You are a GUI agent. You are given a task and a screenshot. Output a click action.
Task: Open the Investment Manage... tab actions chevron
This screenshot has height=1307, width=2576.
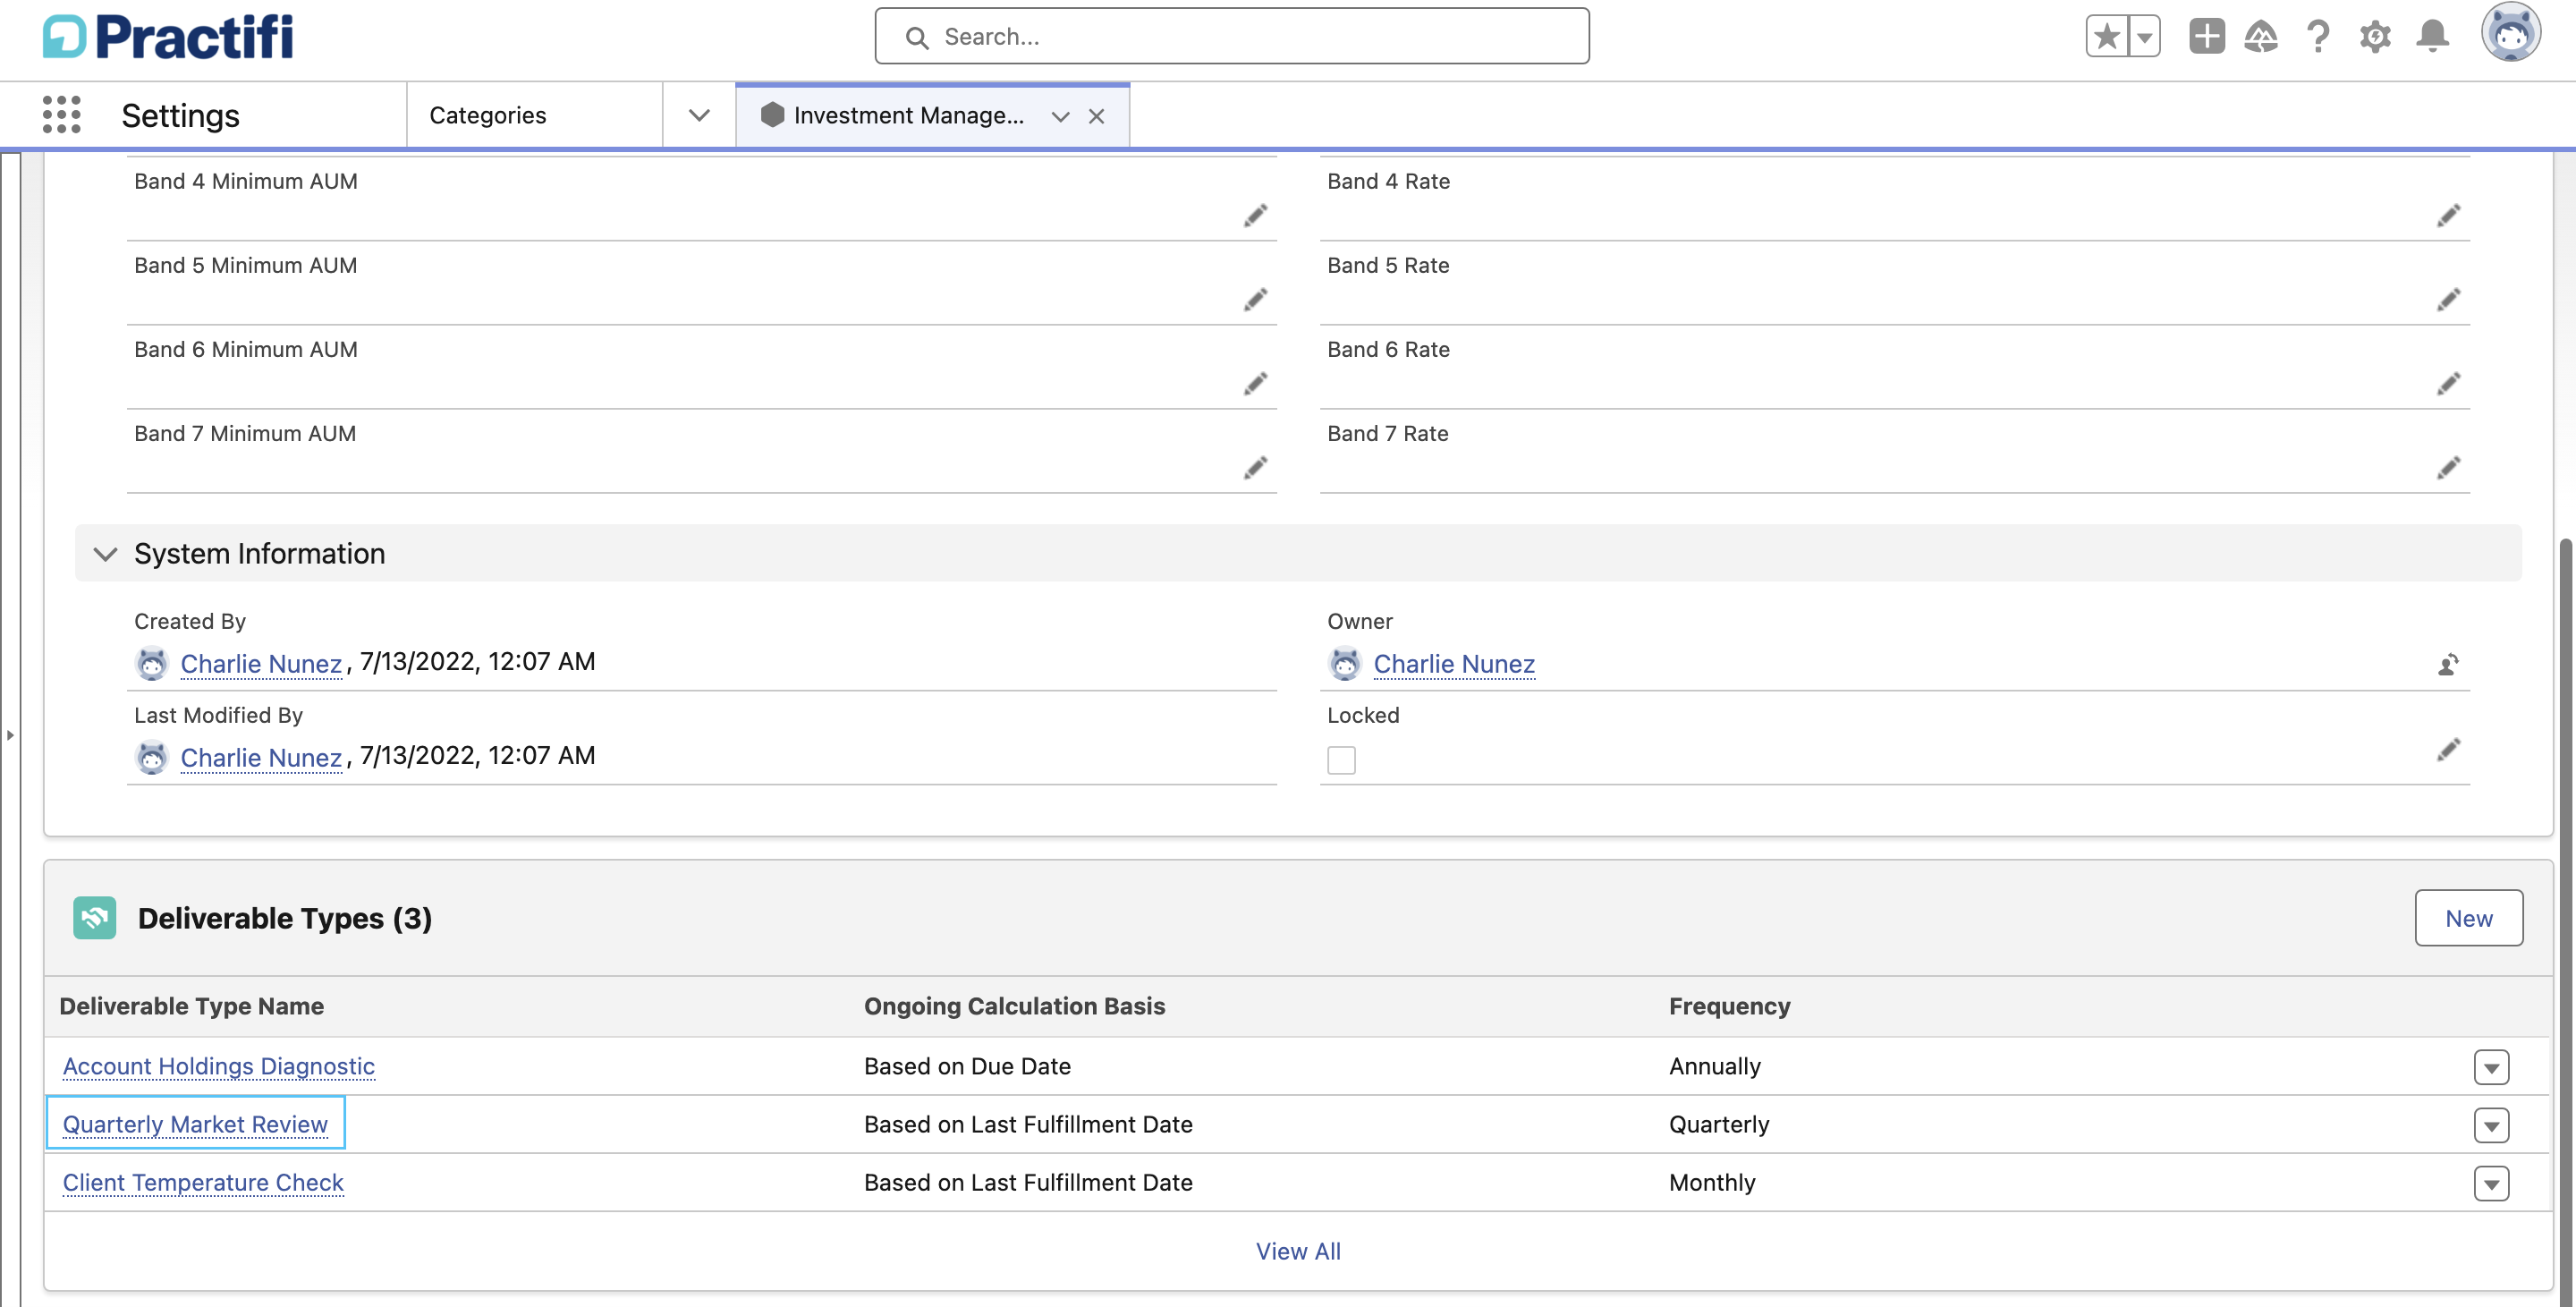(1060, 117)
